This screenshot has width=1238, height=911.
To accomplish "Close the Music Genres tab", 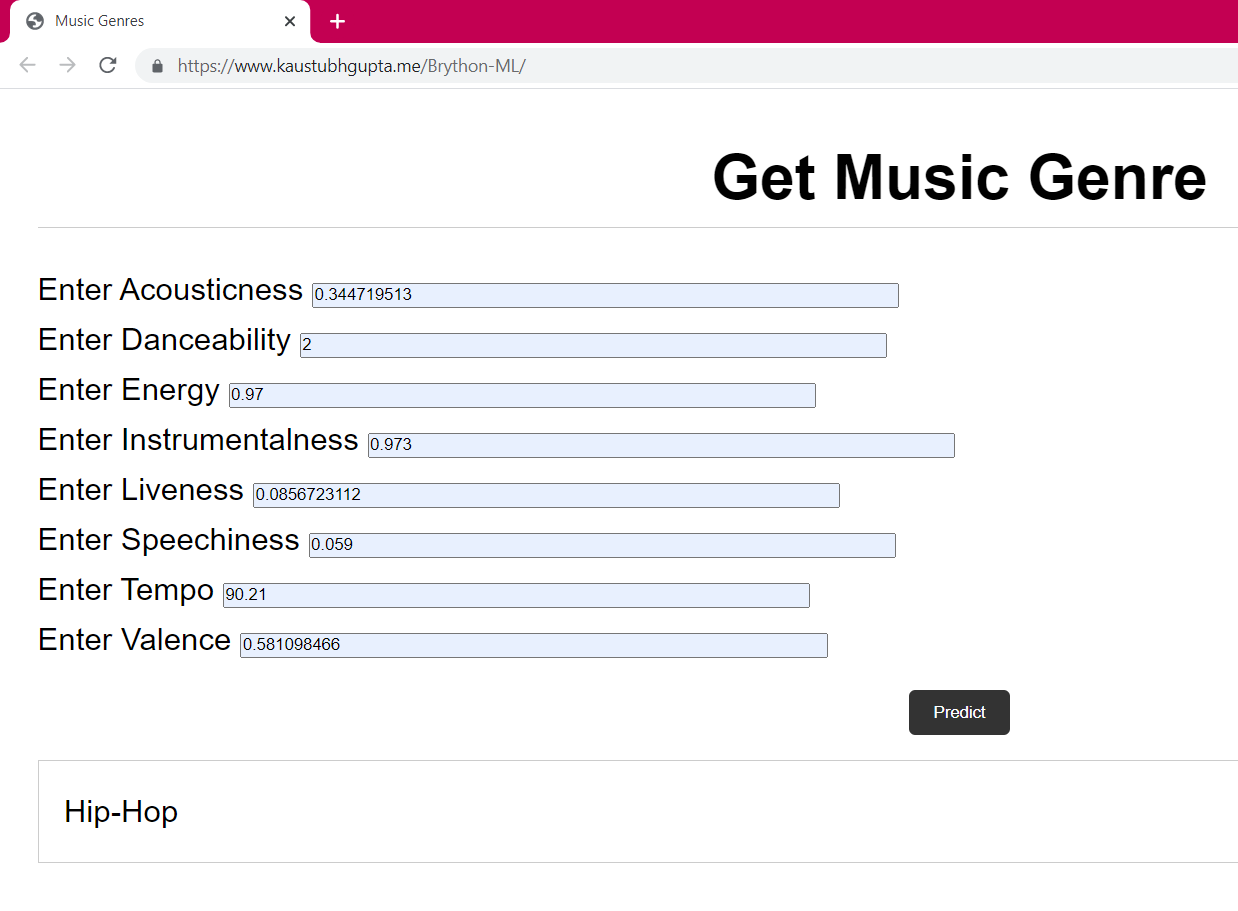I will (290, 21).
